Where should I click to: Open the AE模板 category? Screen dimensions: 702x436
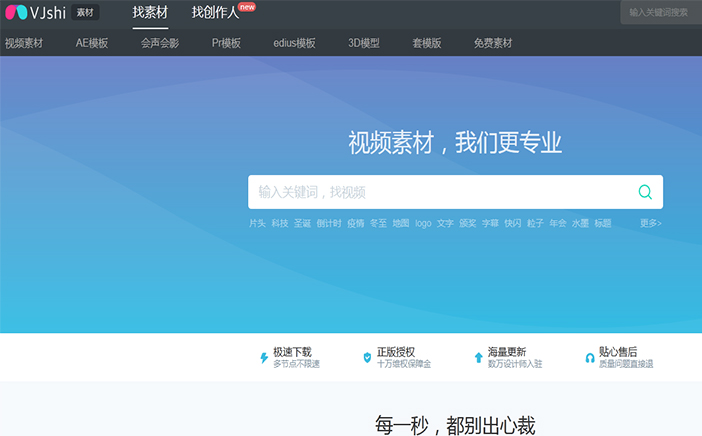(x=92, y=43)
